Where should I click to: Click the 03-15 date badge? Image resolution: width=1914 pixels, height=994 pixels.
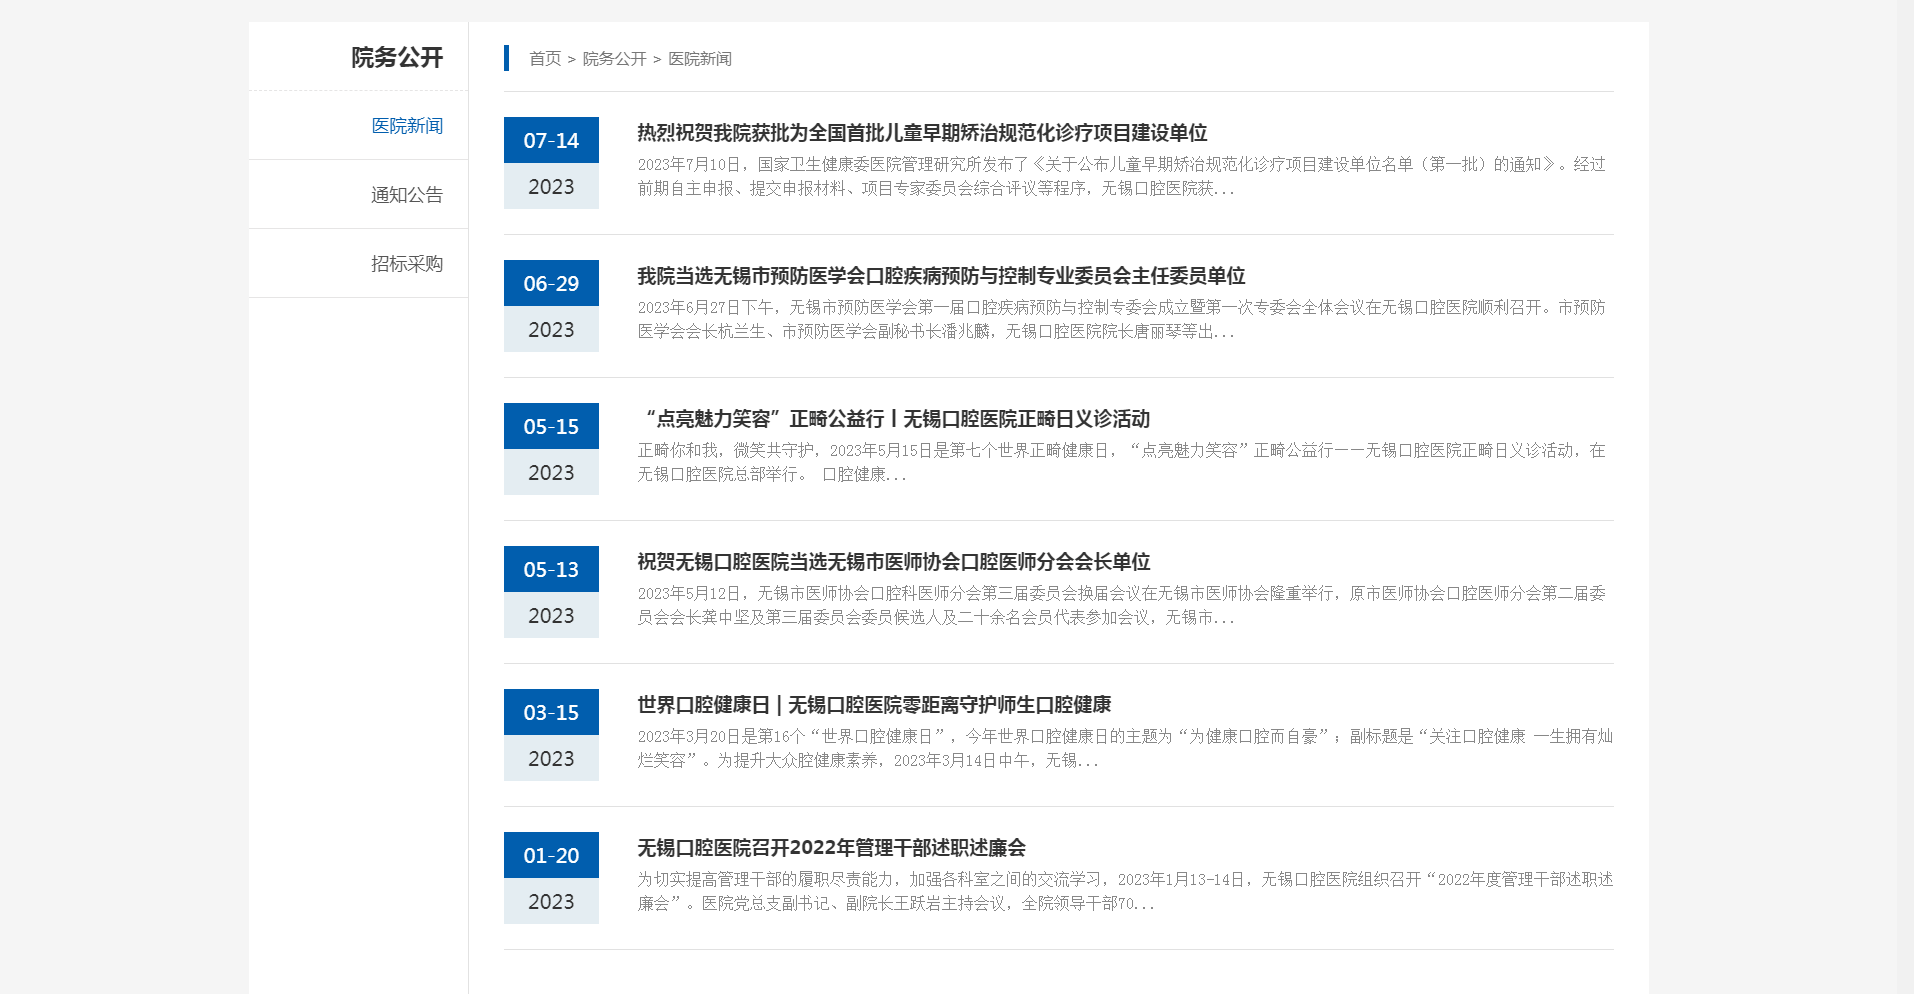pyautogui.click(x=551, y=713)
